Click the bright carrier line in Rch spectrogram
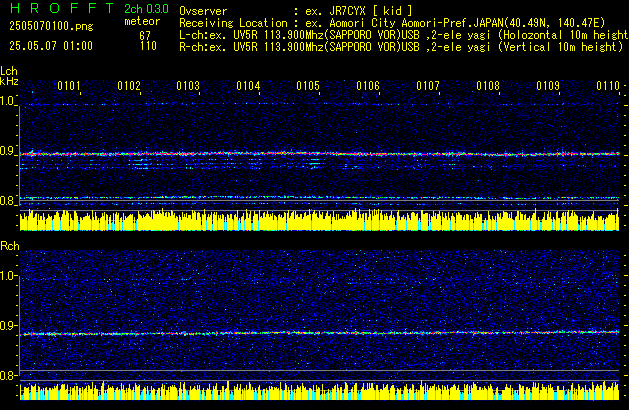Screen dimensions: 629x410 click(x=319, y=333)
